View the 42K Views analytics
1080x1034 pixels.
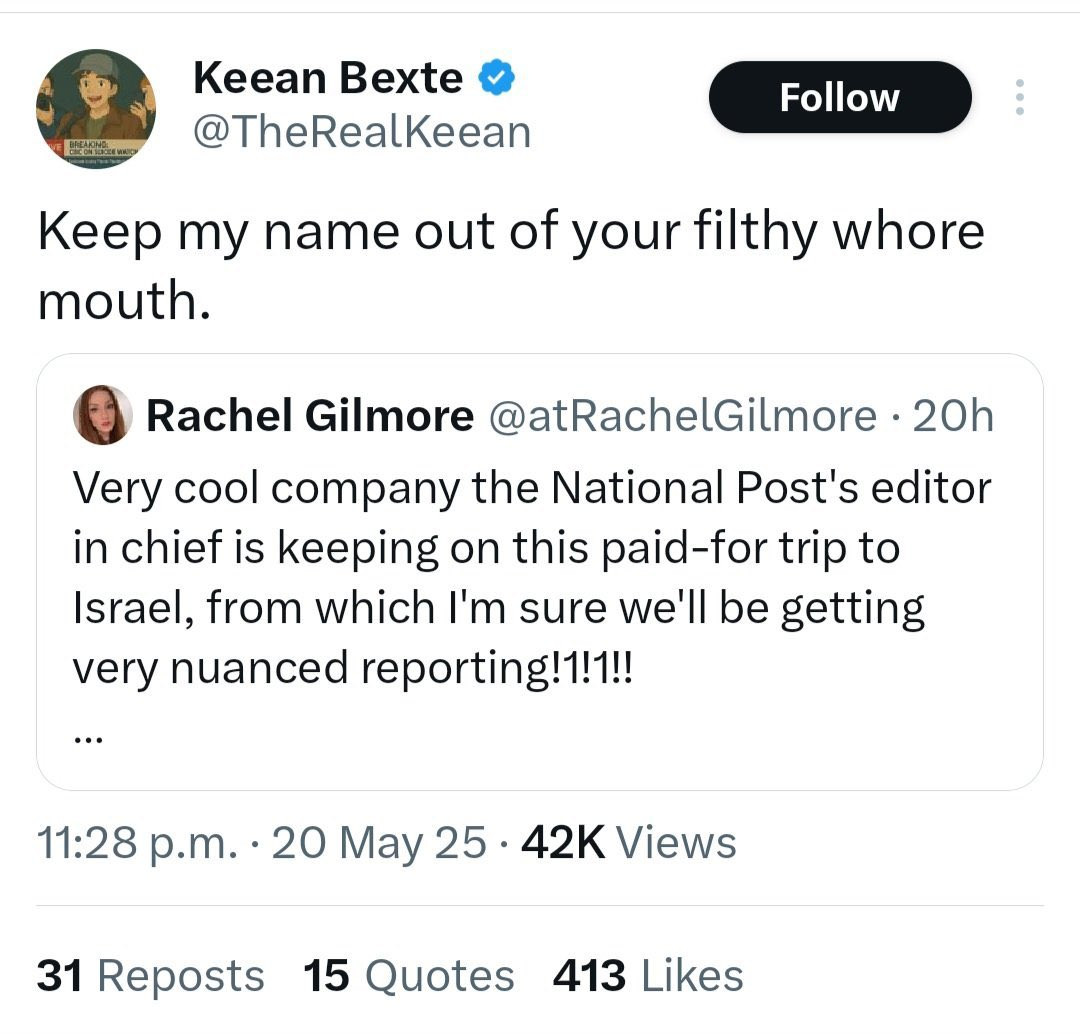629,842
